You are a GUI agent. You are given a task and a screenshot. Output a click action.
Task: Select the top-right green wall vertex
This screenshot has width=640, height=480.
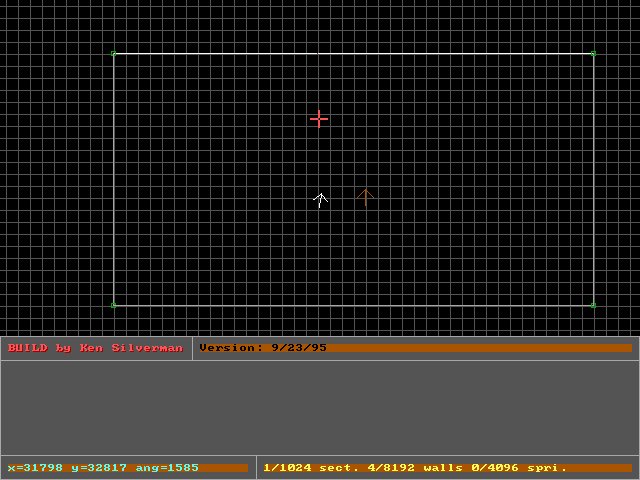[593, 53]
